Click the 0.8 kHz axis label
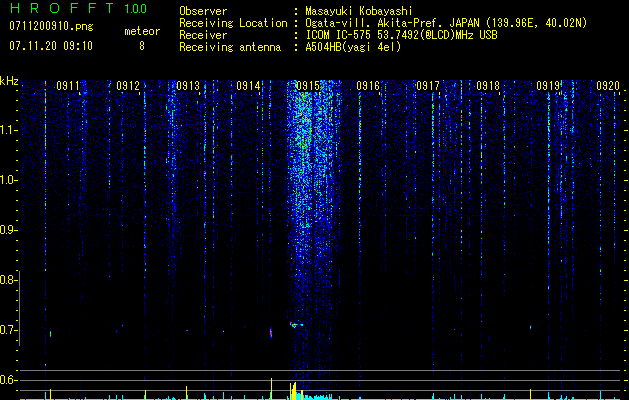Screen dimensions: 629x400 click(8, 280)
